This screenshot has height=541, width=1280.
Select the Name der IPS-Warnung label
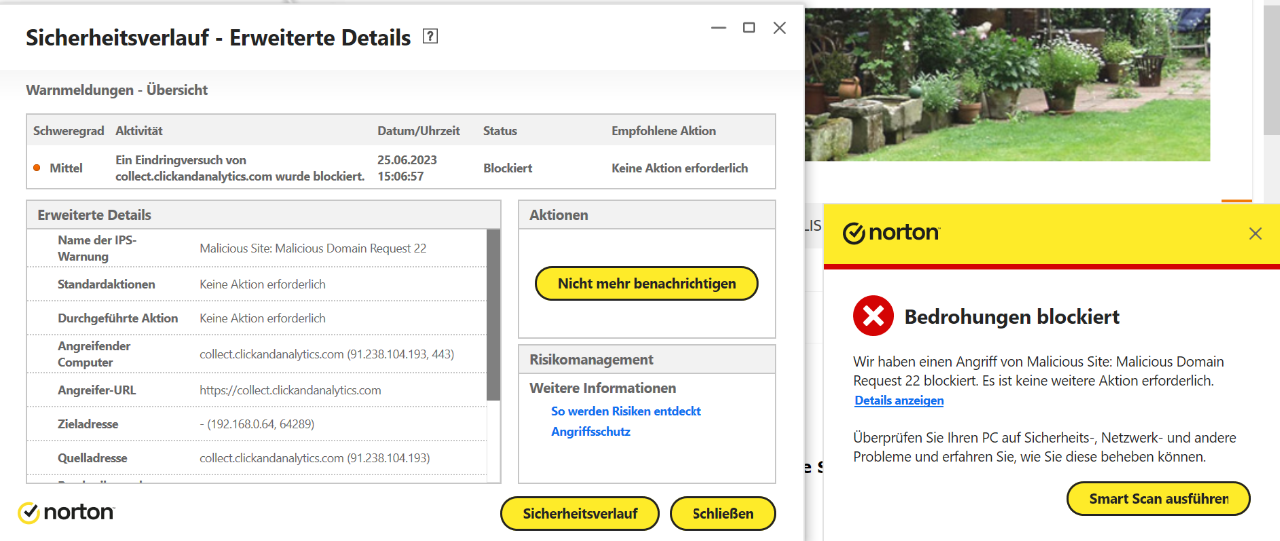tap(97, 248)
